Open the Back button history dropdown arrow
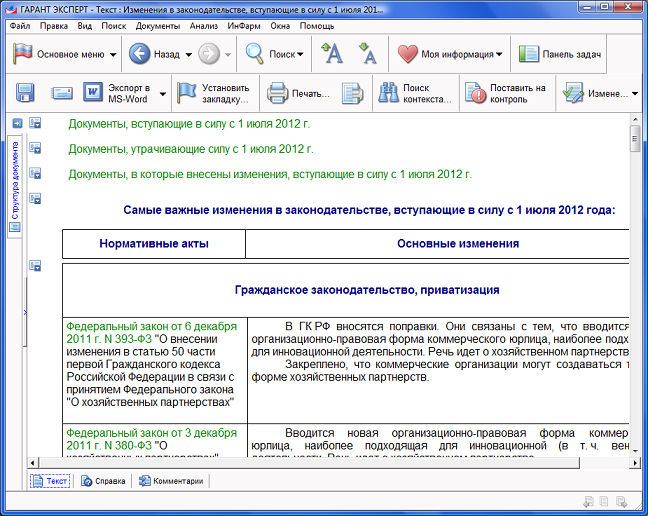This screenshot has height=516, width=648. [x=187, y=54]
